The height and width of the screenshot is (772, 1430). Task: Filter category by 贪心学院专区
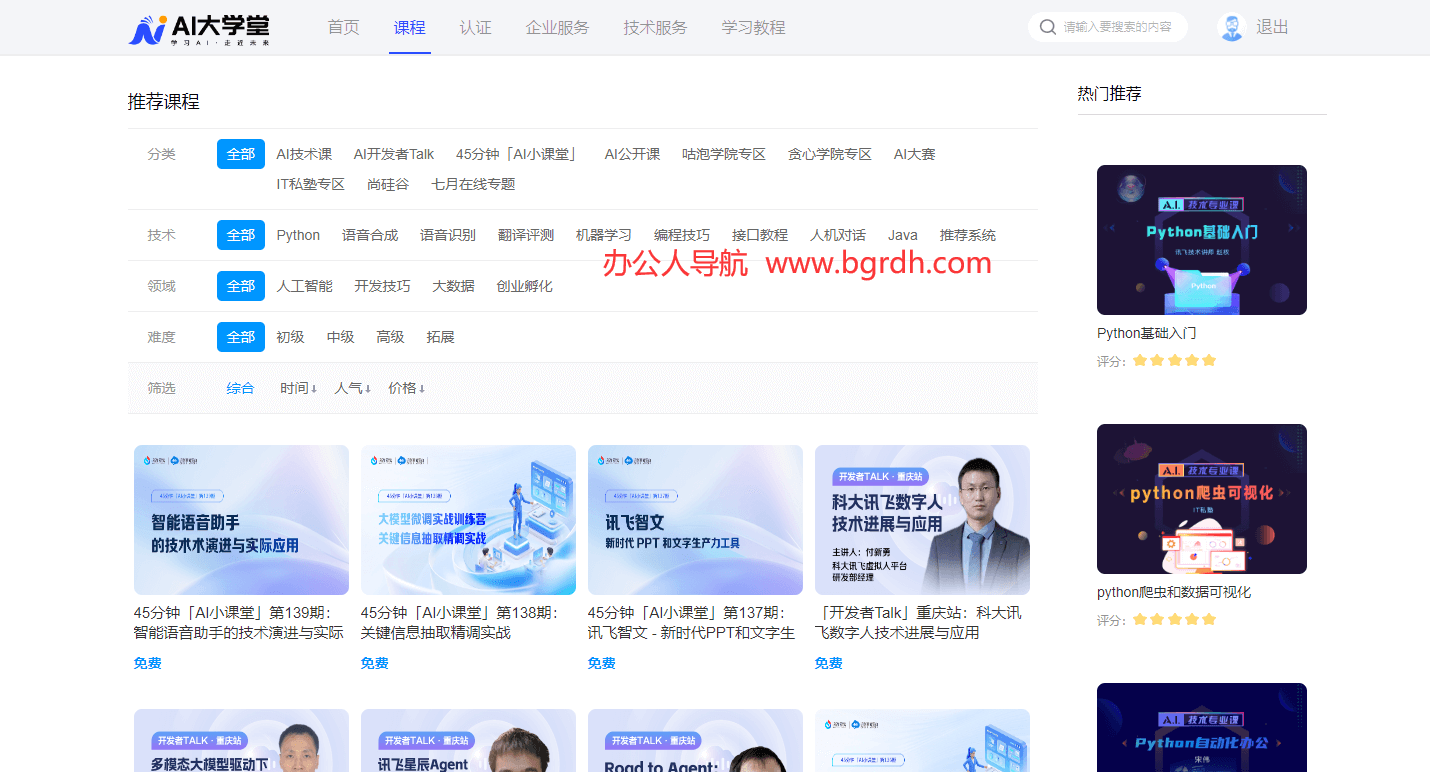pyautogui.click(x=830, y=154)
